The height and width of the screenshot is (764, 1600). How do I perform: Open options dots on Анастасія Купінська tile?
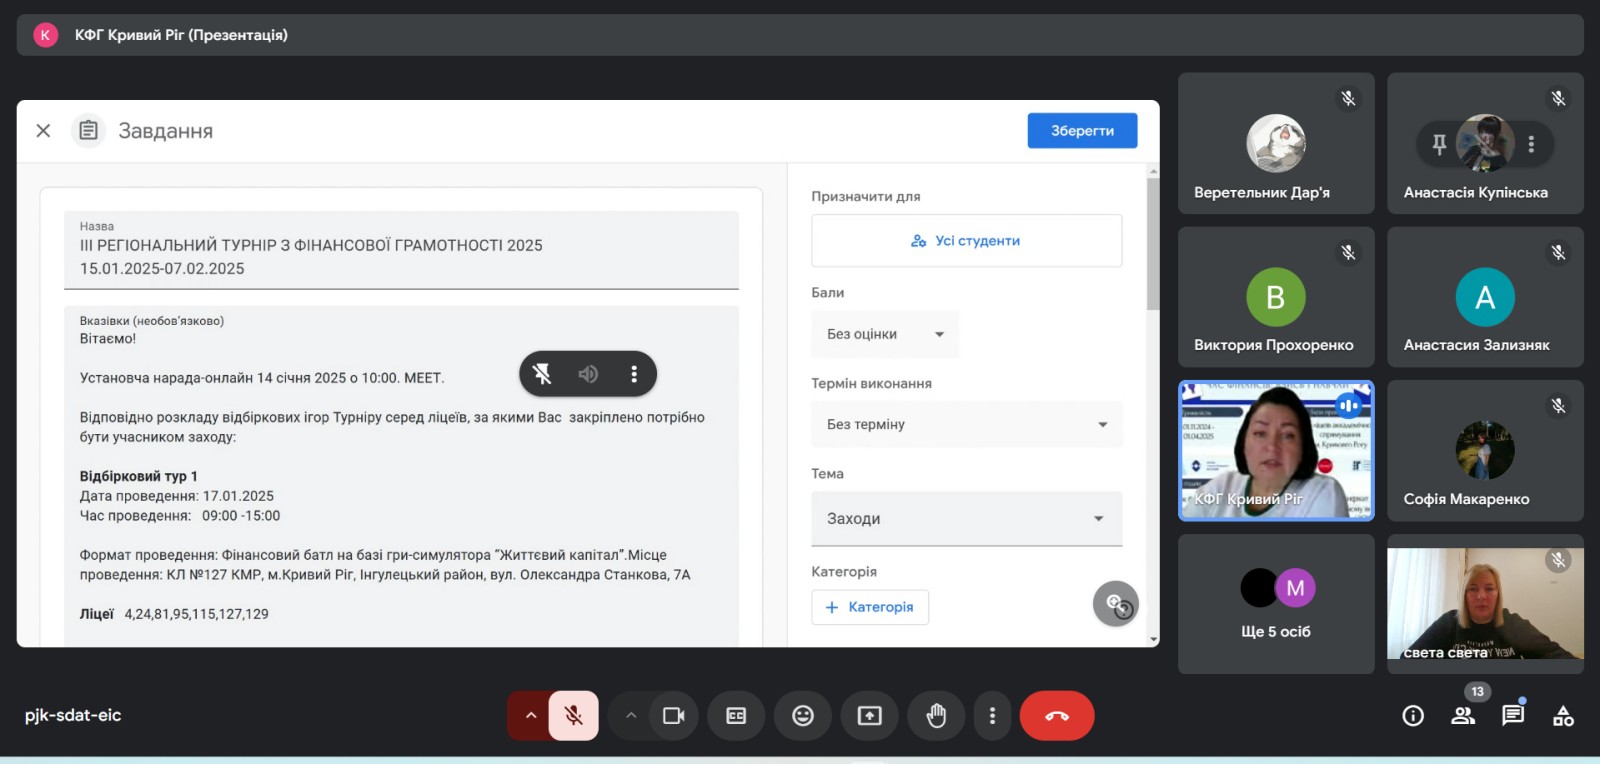(1531, 144)
